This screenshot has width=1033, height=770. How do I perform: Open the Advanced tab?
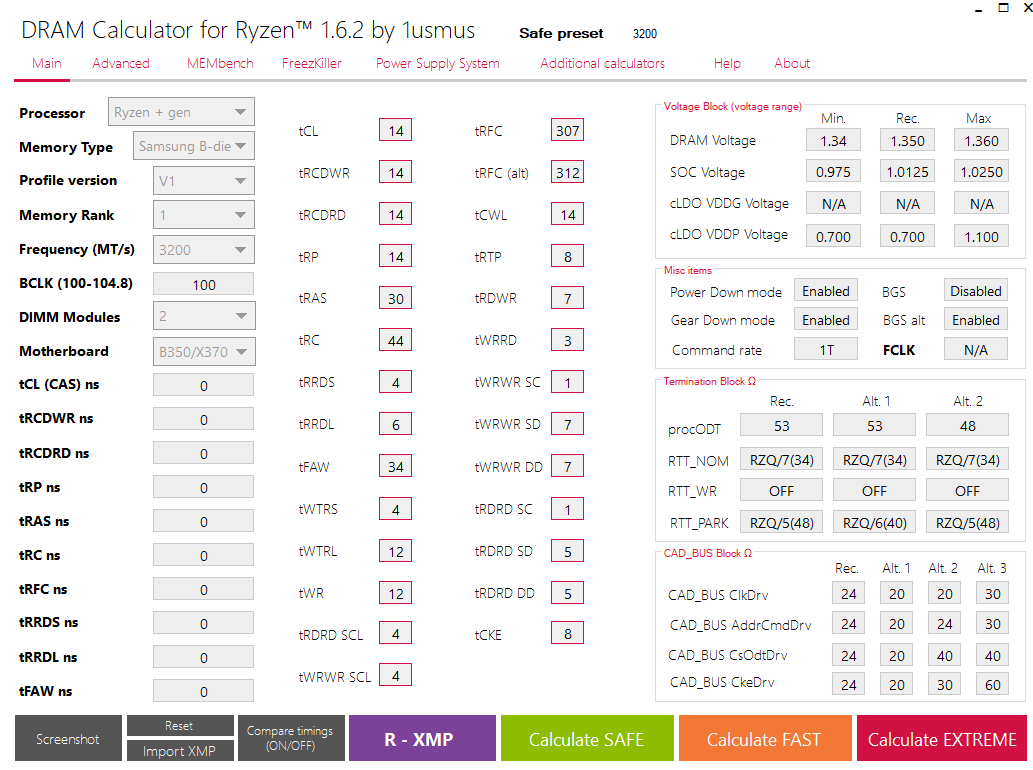[121, 63]
